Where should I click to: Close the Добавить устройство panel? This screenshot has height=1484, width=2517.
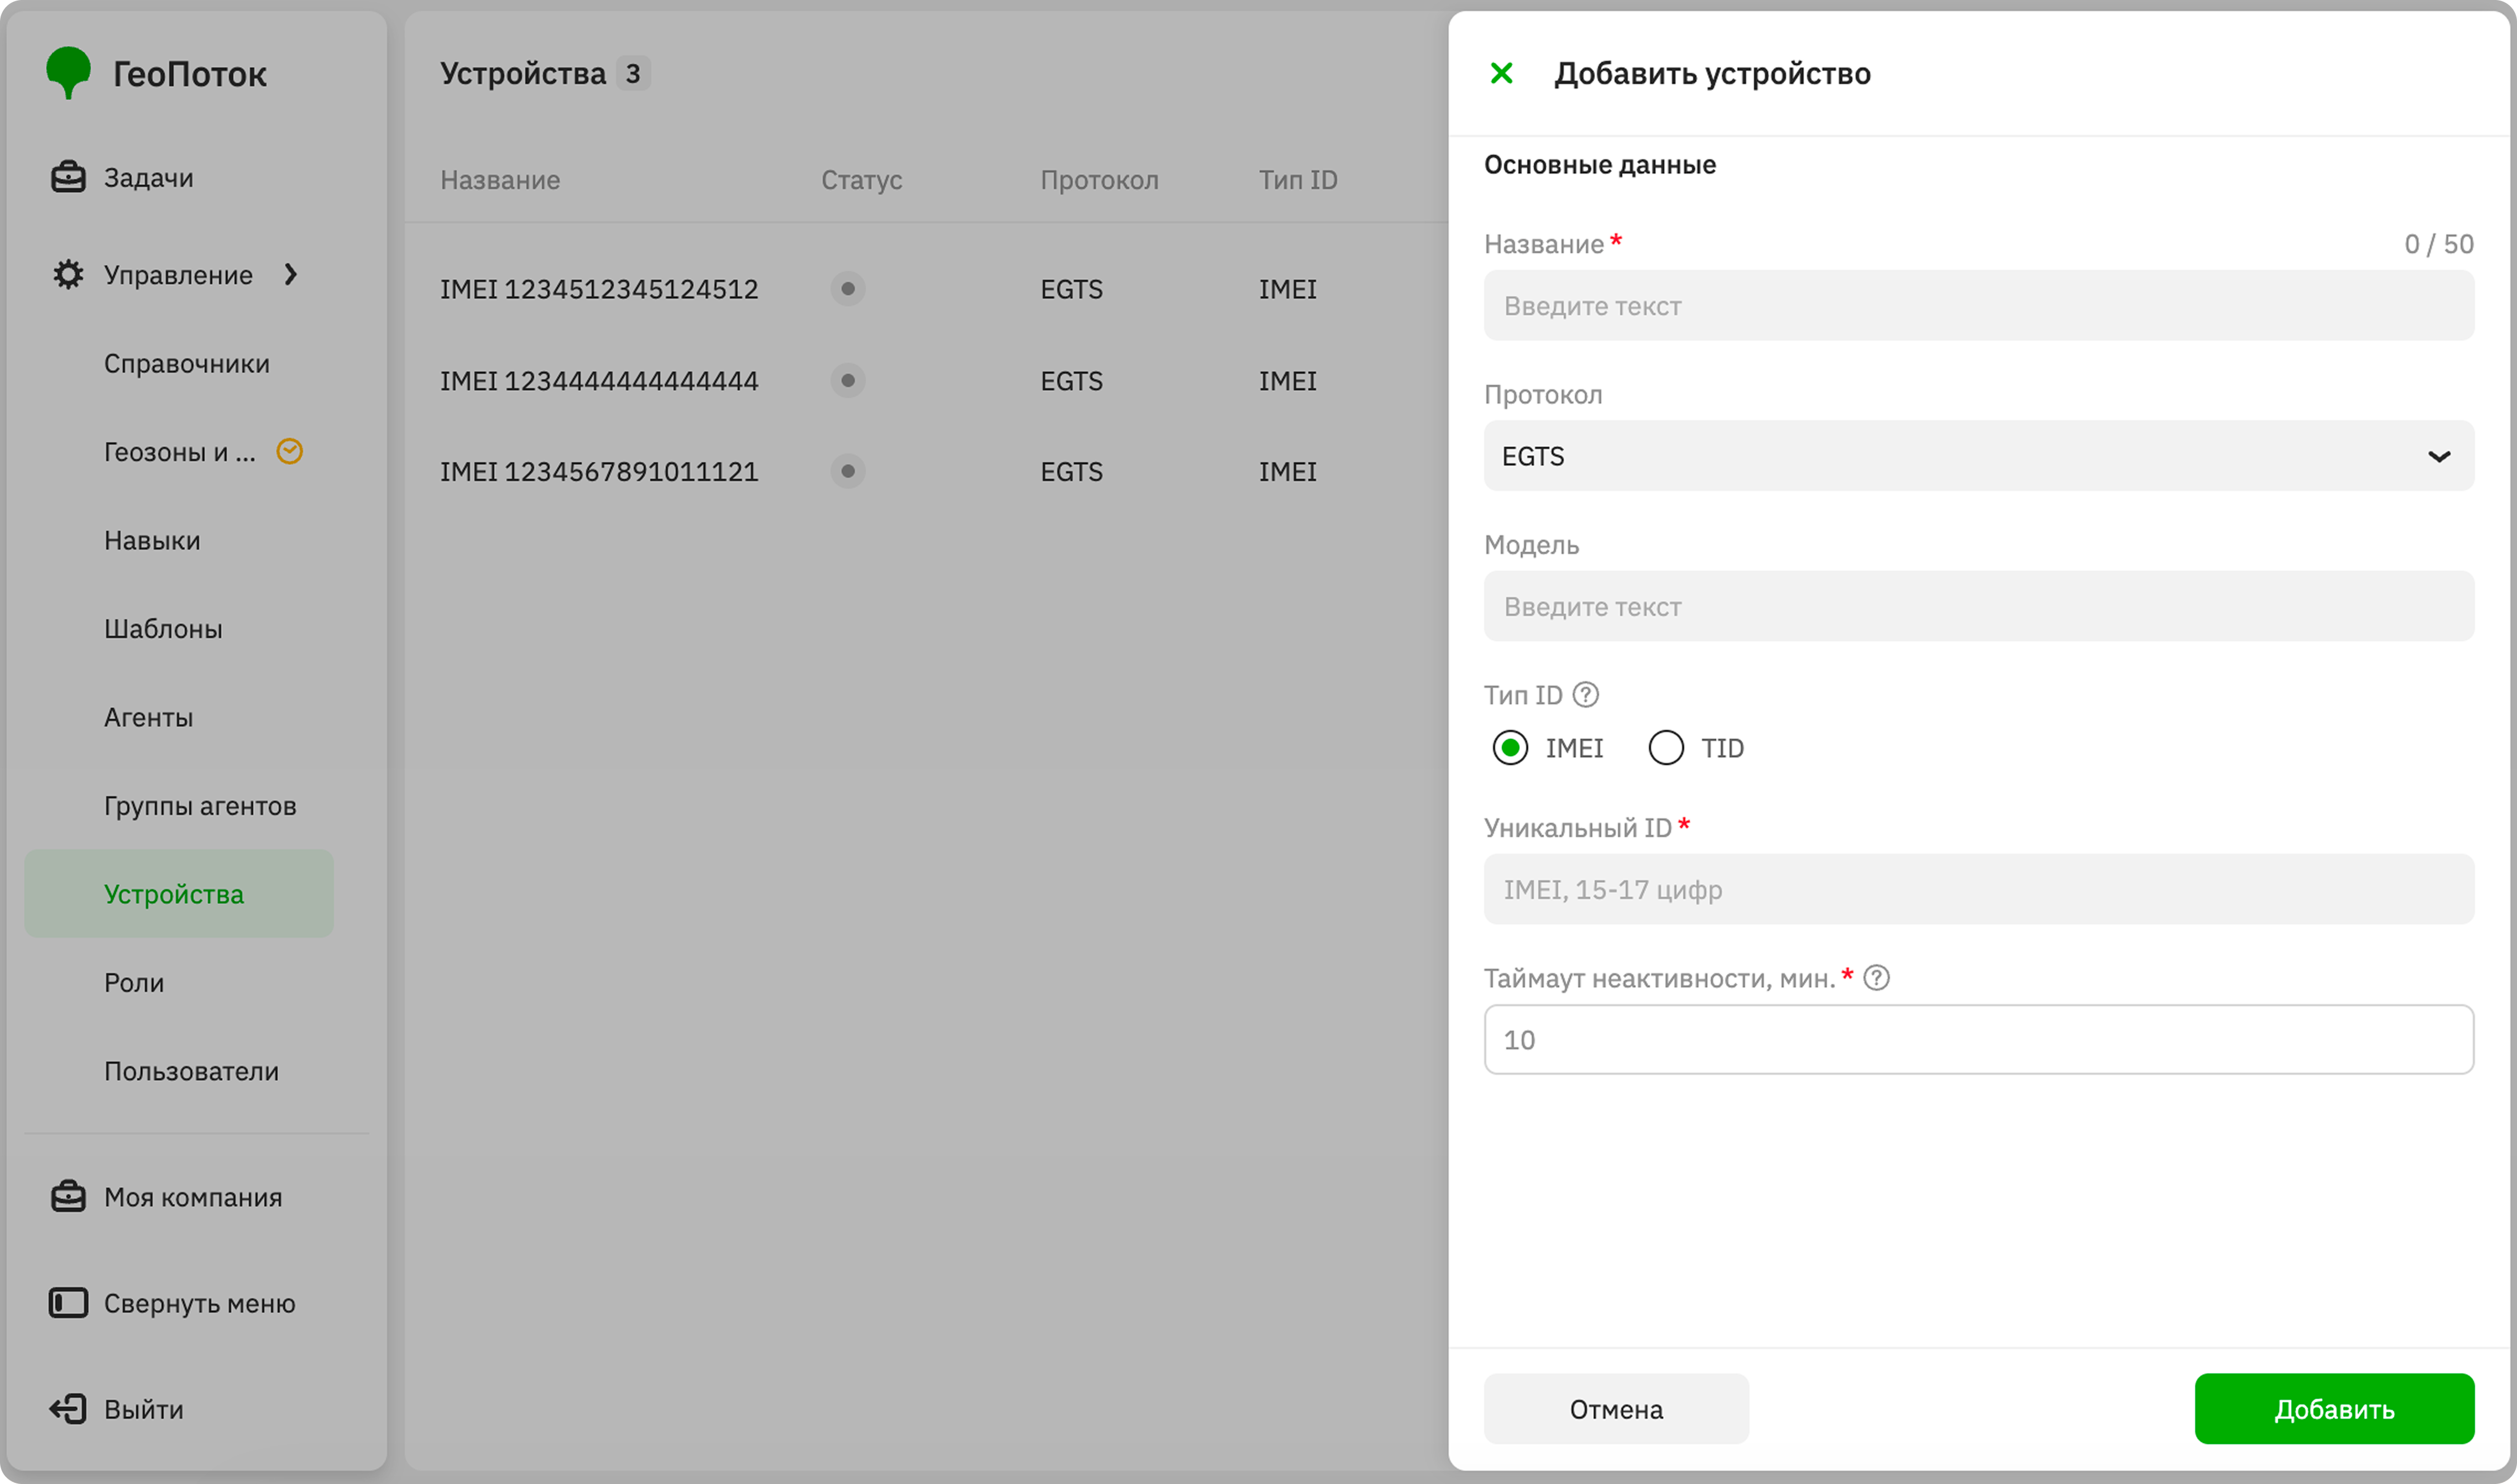(x=1501, y=73)
